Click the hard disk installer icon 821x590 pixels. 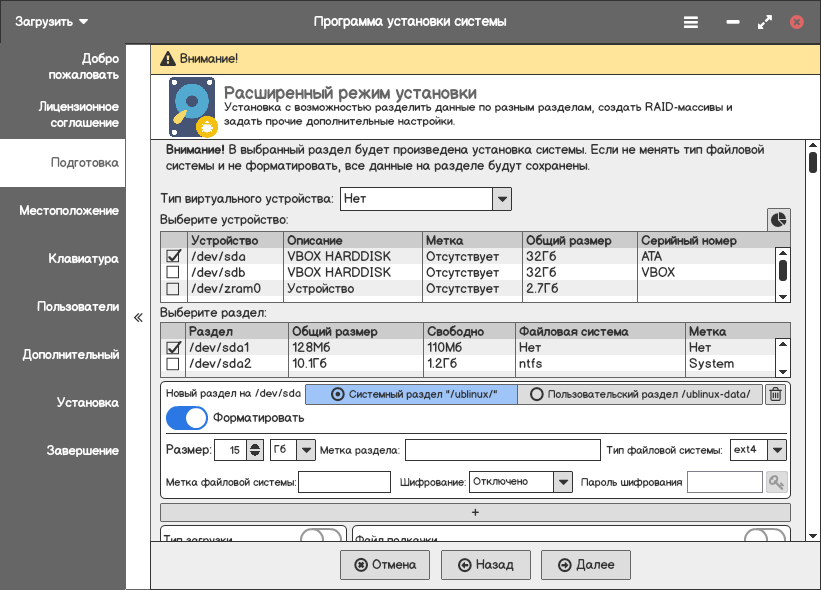tap(192, 107)
